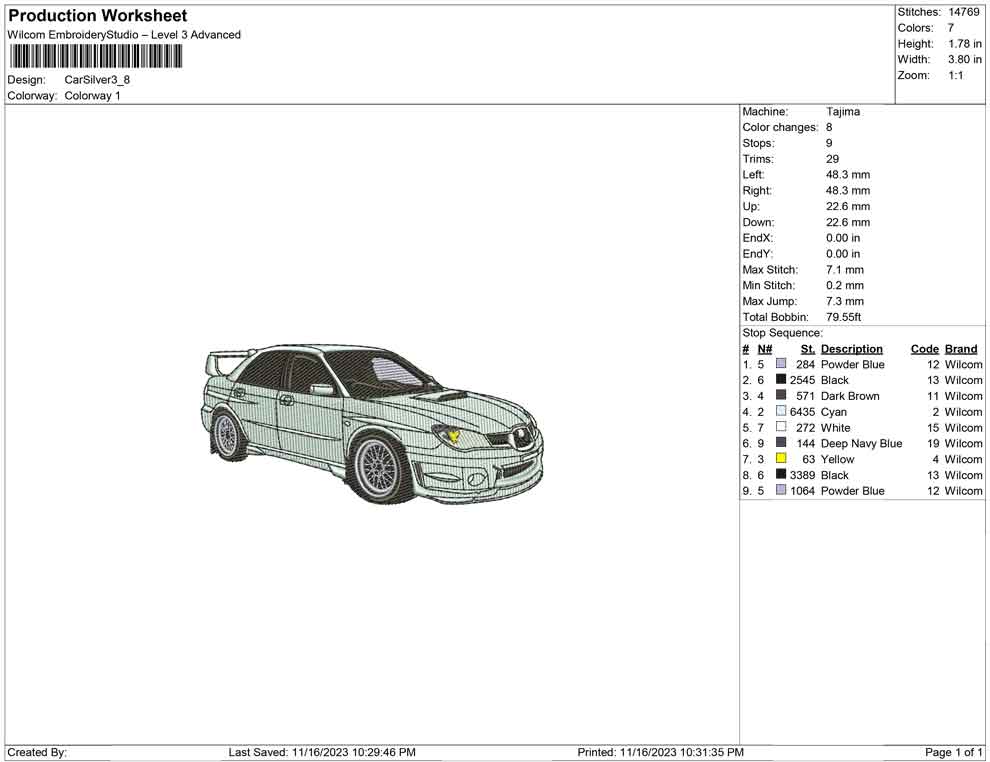Click the Code column header
990x762 pixels.
924,349
